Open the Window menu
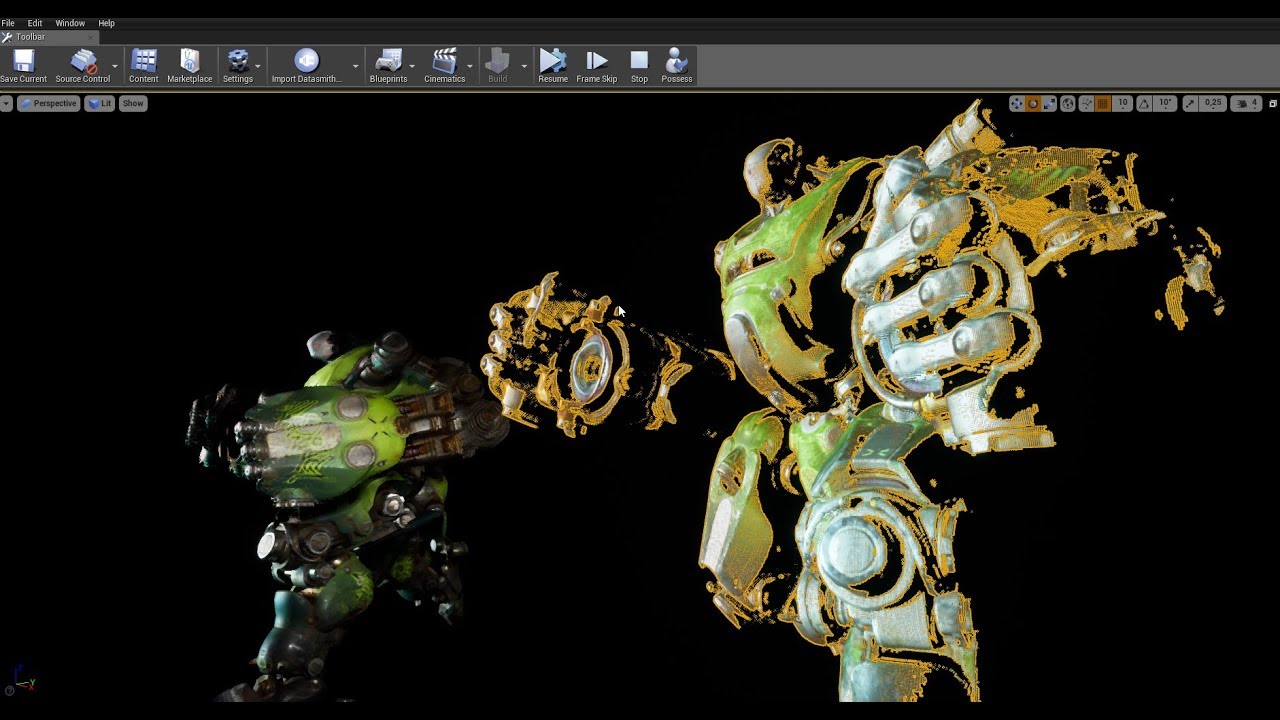Image resolution: width=1280 pixels, height=720 pixels. tap(70, 23)
